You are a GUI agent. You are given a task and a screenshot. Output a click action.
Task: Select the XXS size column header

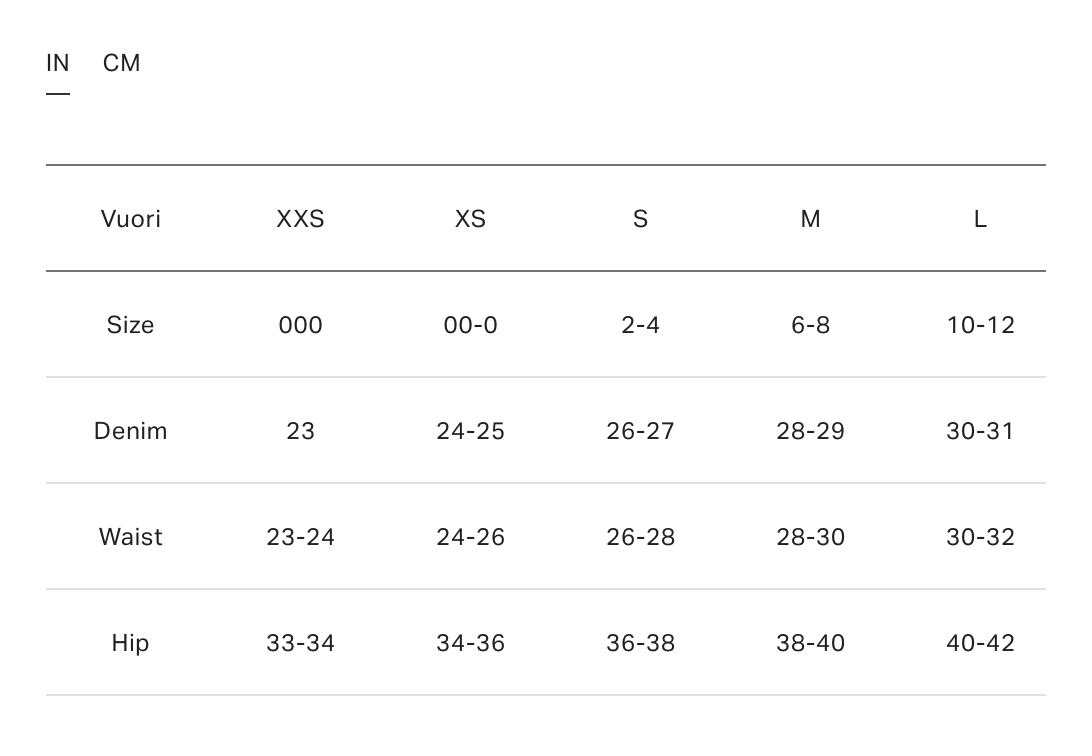(301, 219)
